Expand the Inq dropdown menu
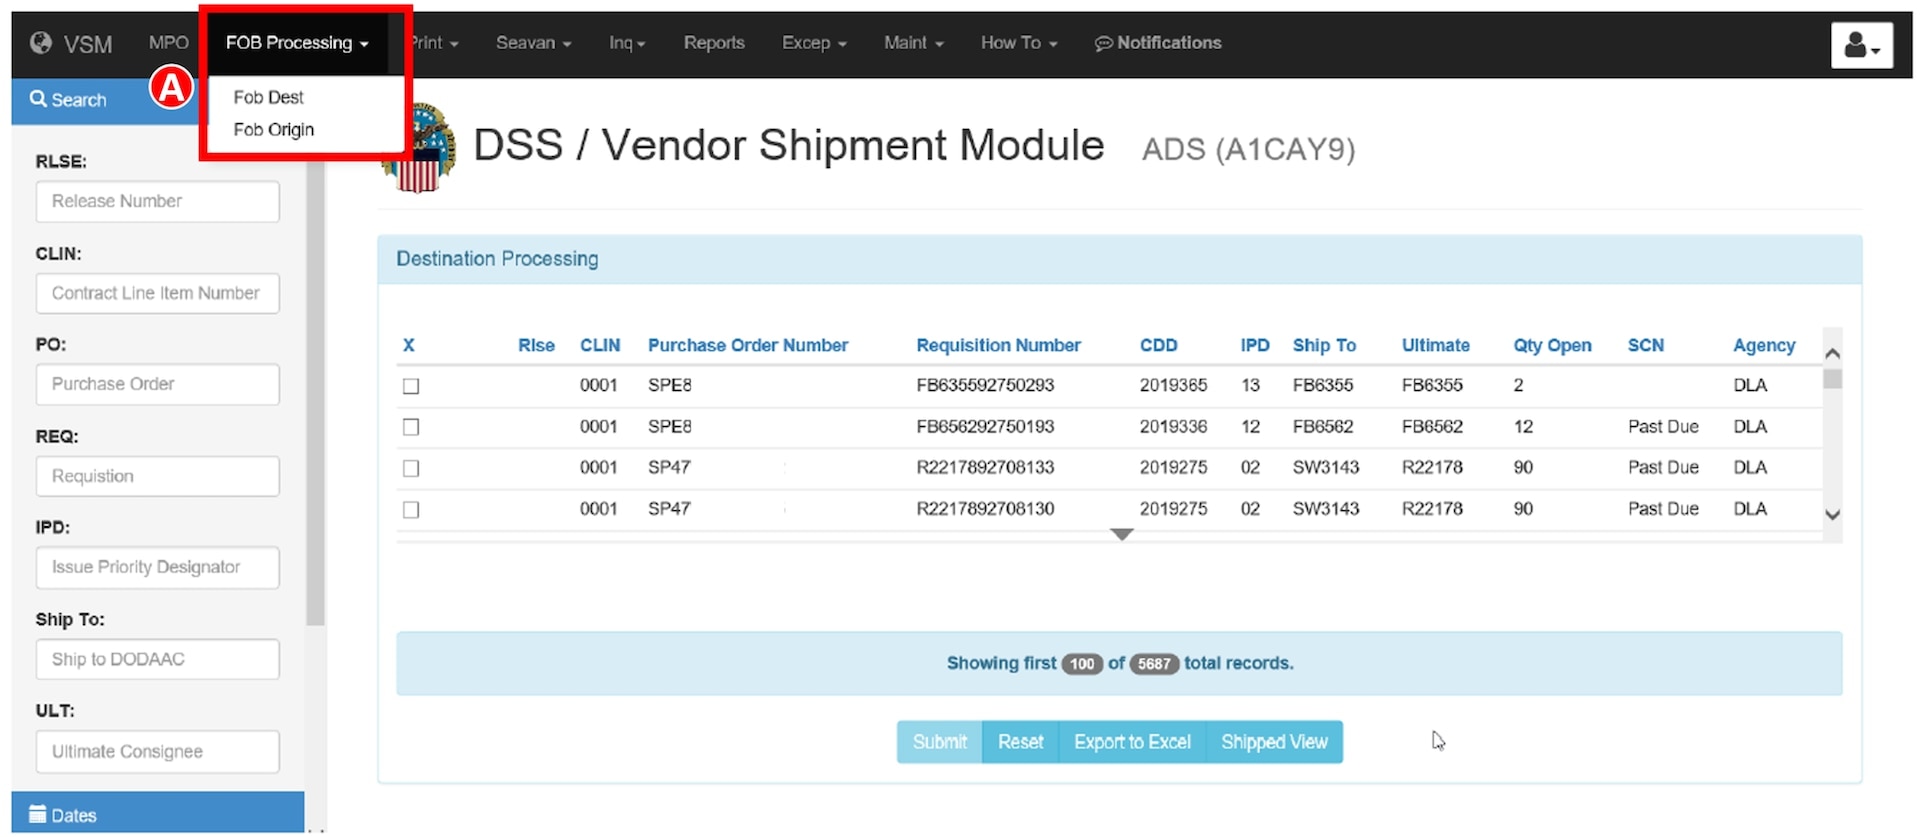Viewport: 1920px width, 837px height. [627, 43]
